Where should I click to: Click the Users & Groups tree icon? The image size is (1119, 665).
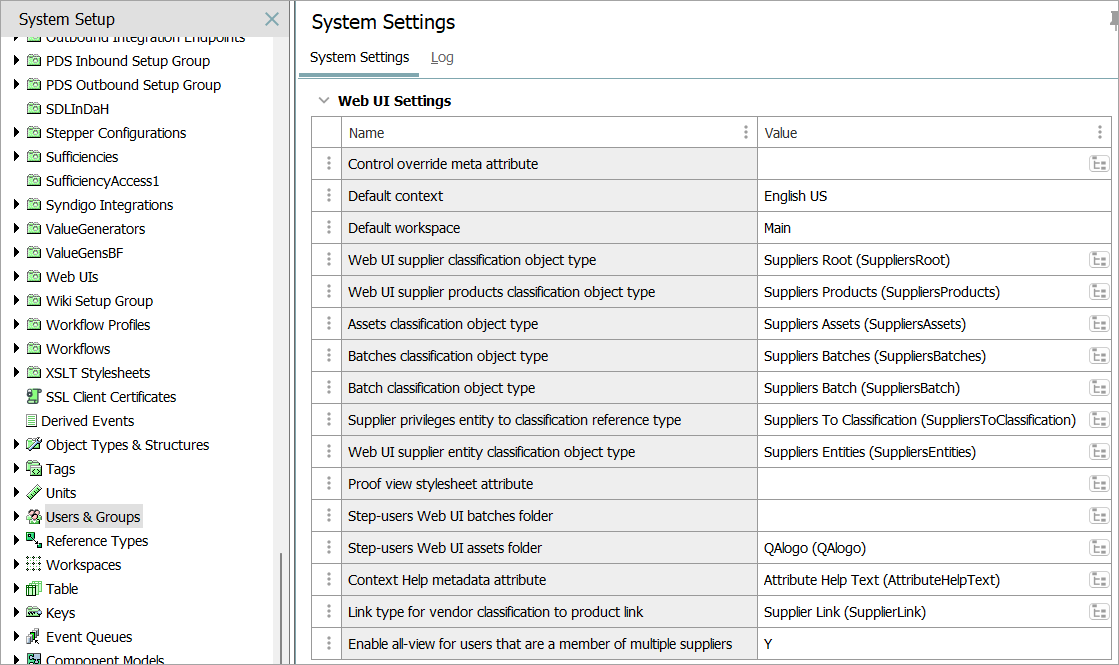click(34, 517)
